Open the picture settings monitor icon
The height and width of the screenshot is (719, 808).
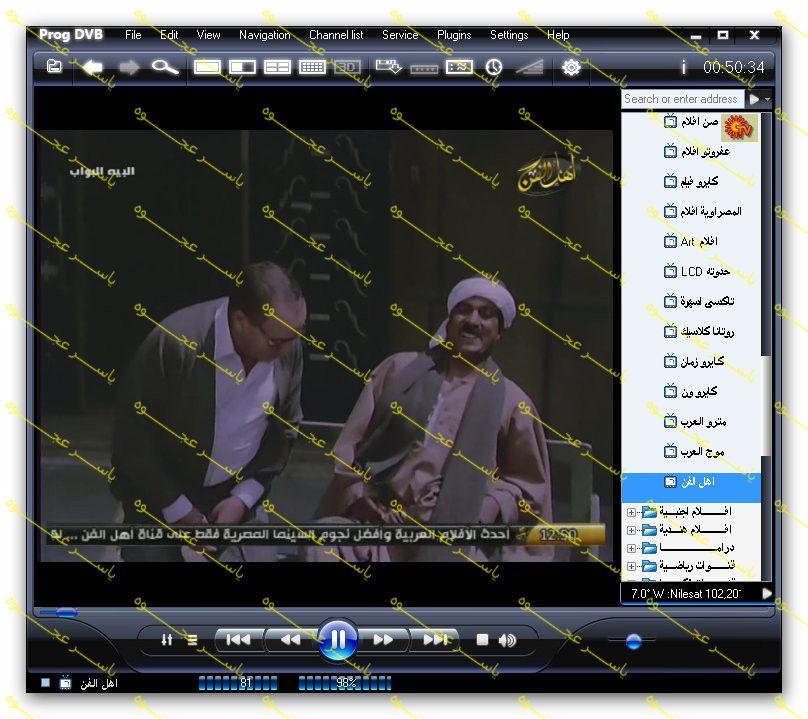459,67
